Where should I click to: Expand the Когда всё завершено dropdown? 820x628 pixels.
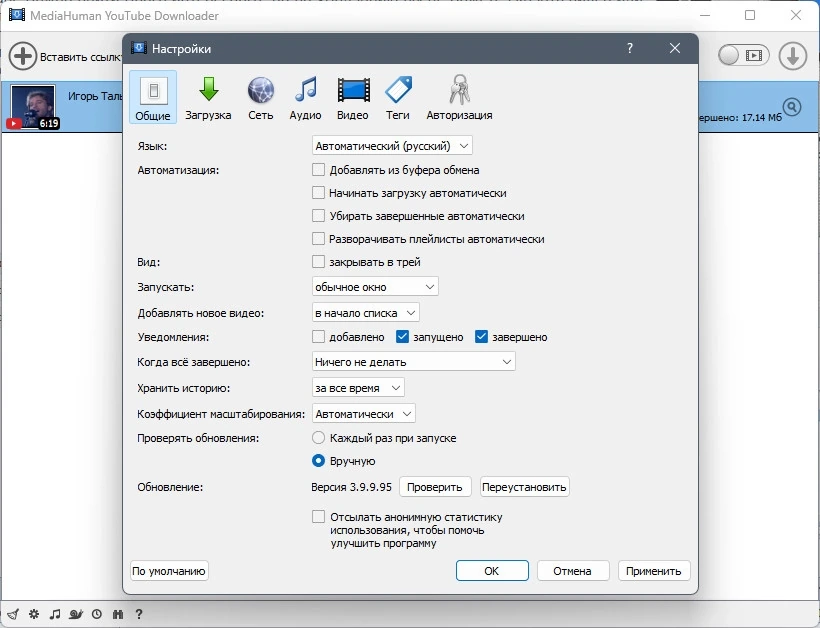[414, 361]
